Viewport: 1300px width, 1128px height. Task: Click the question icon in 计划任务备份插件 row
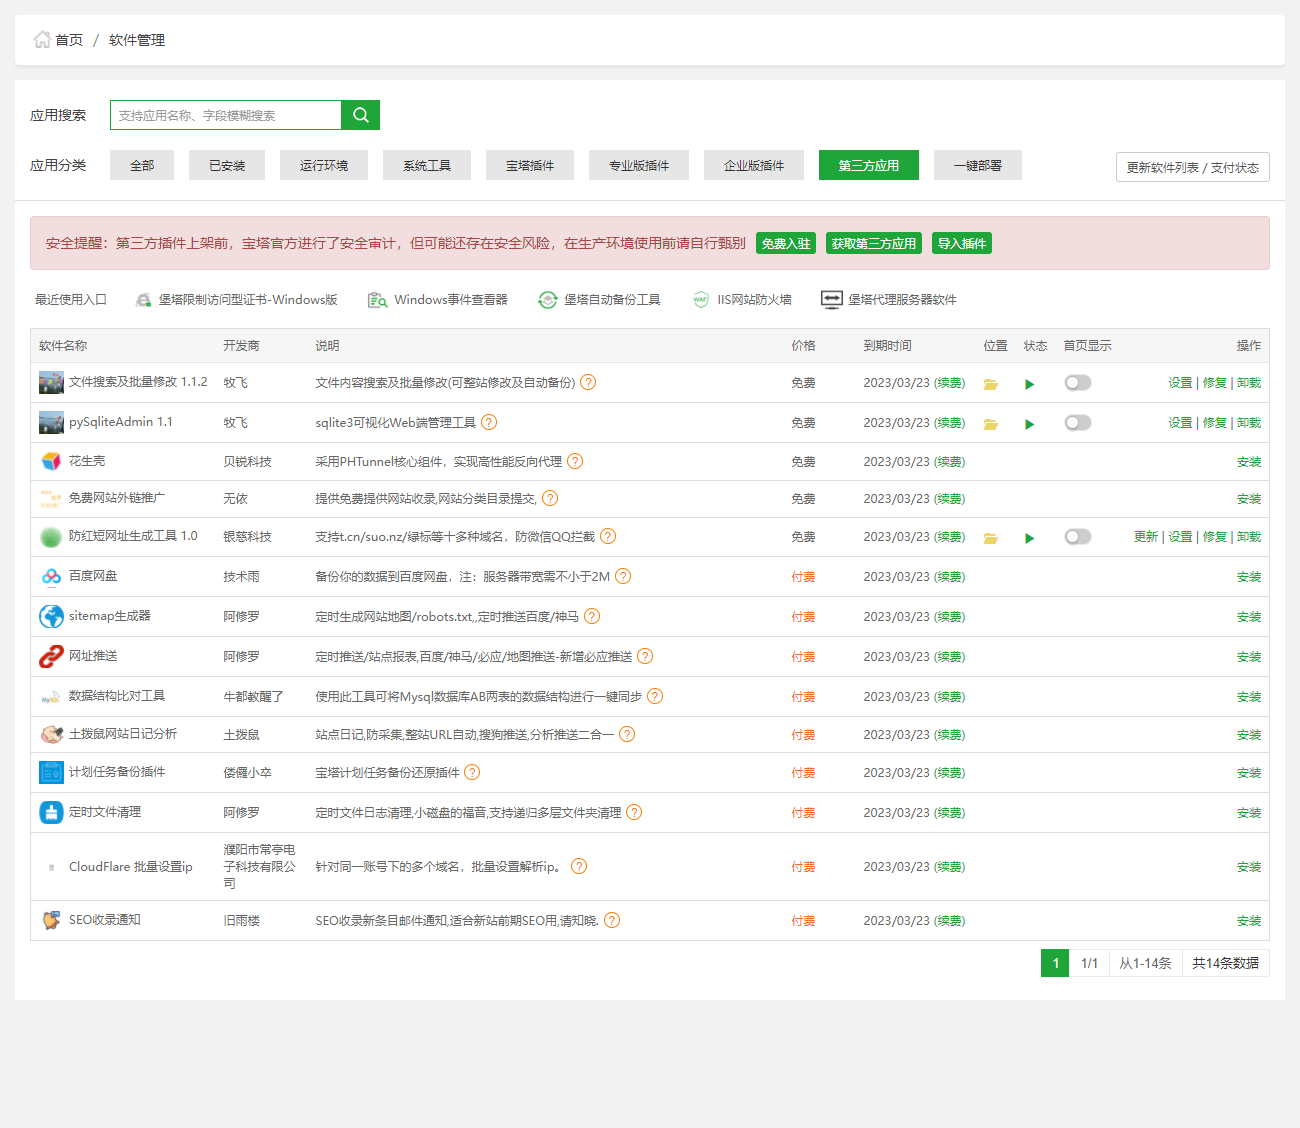pyautogui.click(x=472, y=772)
